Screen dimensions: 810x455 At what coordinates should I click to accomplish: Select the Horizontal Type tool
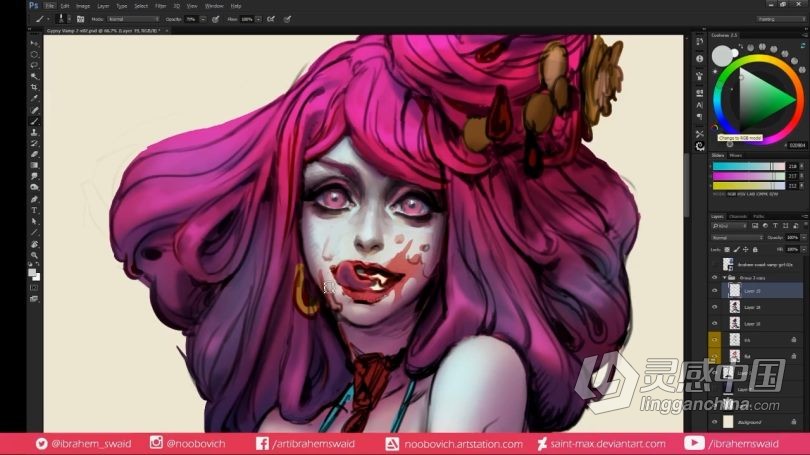coord(34,210)
